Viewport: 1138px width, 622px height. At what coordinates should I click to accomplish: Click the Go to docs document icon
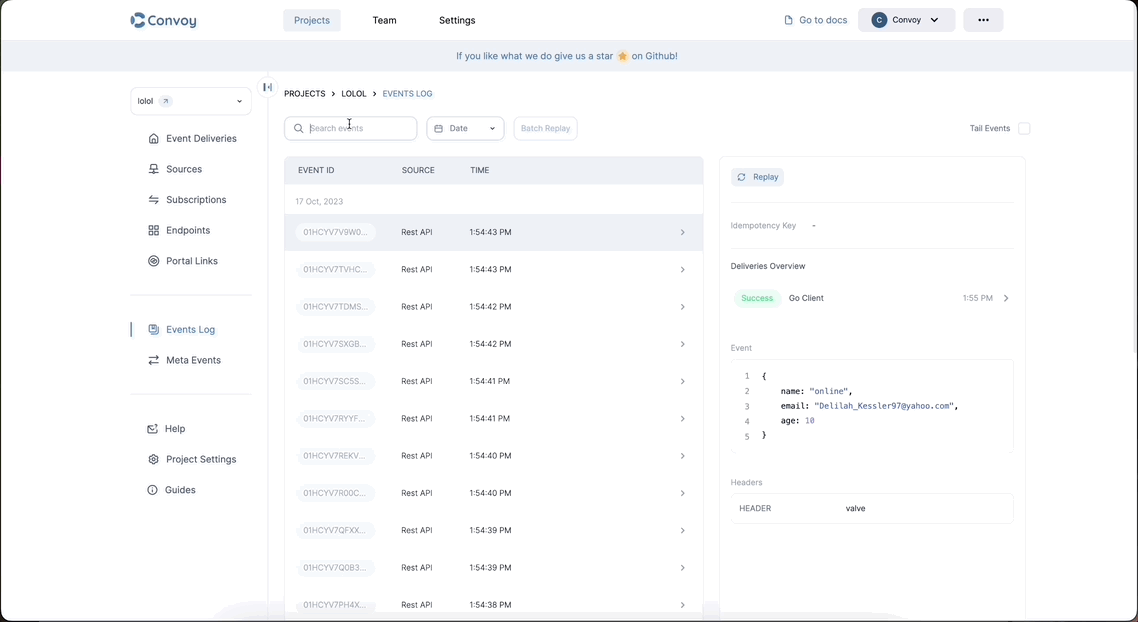(788, 20)
